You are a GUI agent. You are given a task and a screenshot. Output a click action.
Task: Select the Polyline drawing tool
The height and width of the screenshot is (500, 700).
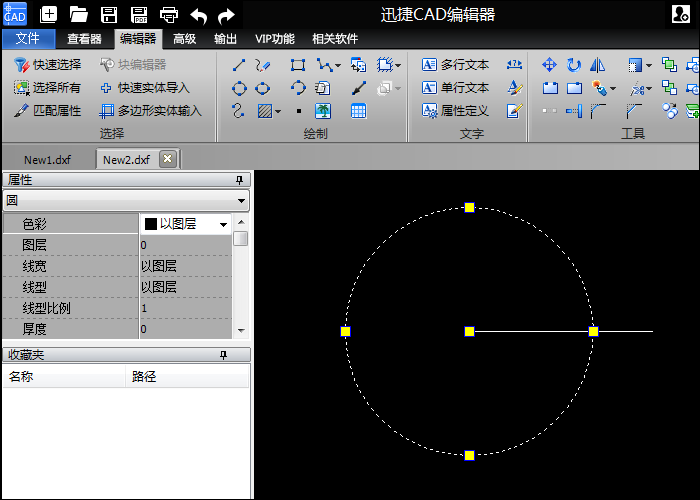click(x=324, y=65)
